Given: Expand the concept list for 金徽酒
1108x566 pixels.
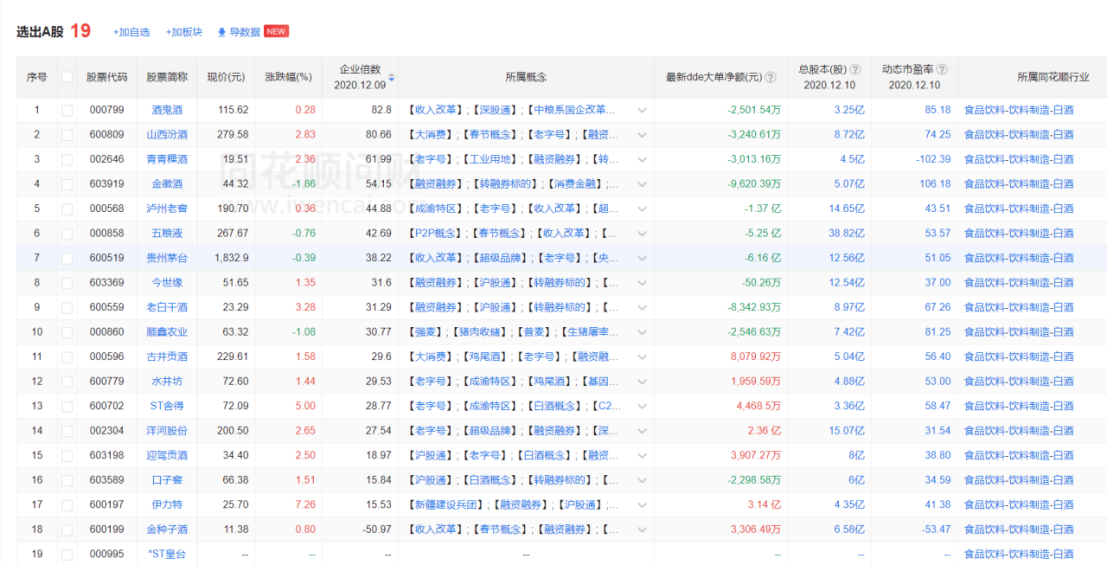Looking at the screenshot, I should pyautogui.click(x=642, y=184).
